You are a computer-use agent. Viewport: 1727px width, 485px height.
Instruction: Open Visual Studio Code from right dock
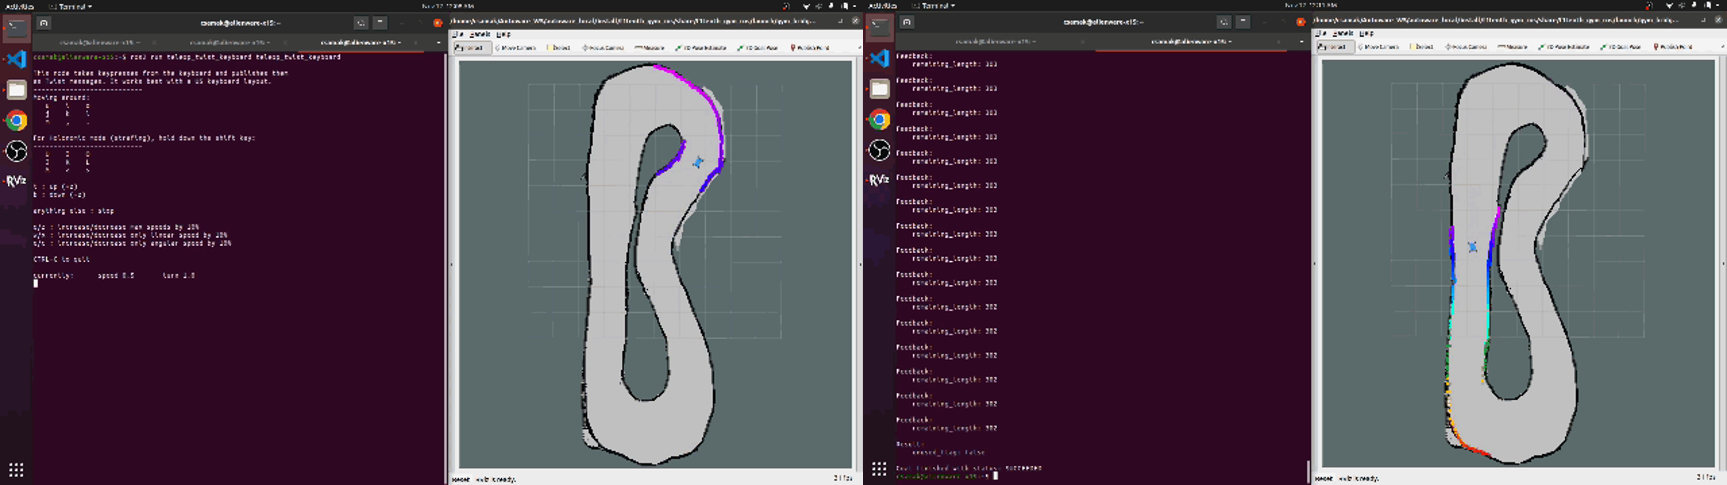pos(879,59)
